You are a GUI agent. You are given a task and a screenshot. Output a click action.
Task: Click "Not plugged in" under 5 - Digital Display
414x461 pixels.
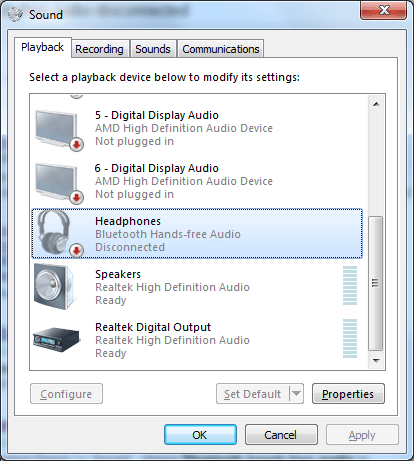[134, 141]
